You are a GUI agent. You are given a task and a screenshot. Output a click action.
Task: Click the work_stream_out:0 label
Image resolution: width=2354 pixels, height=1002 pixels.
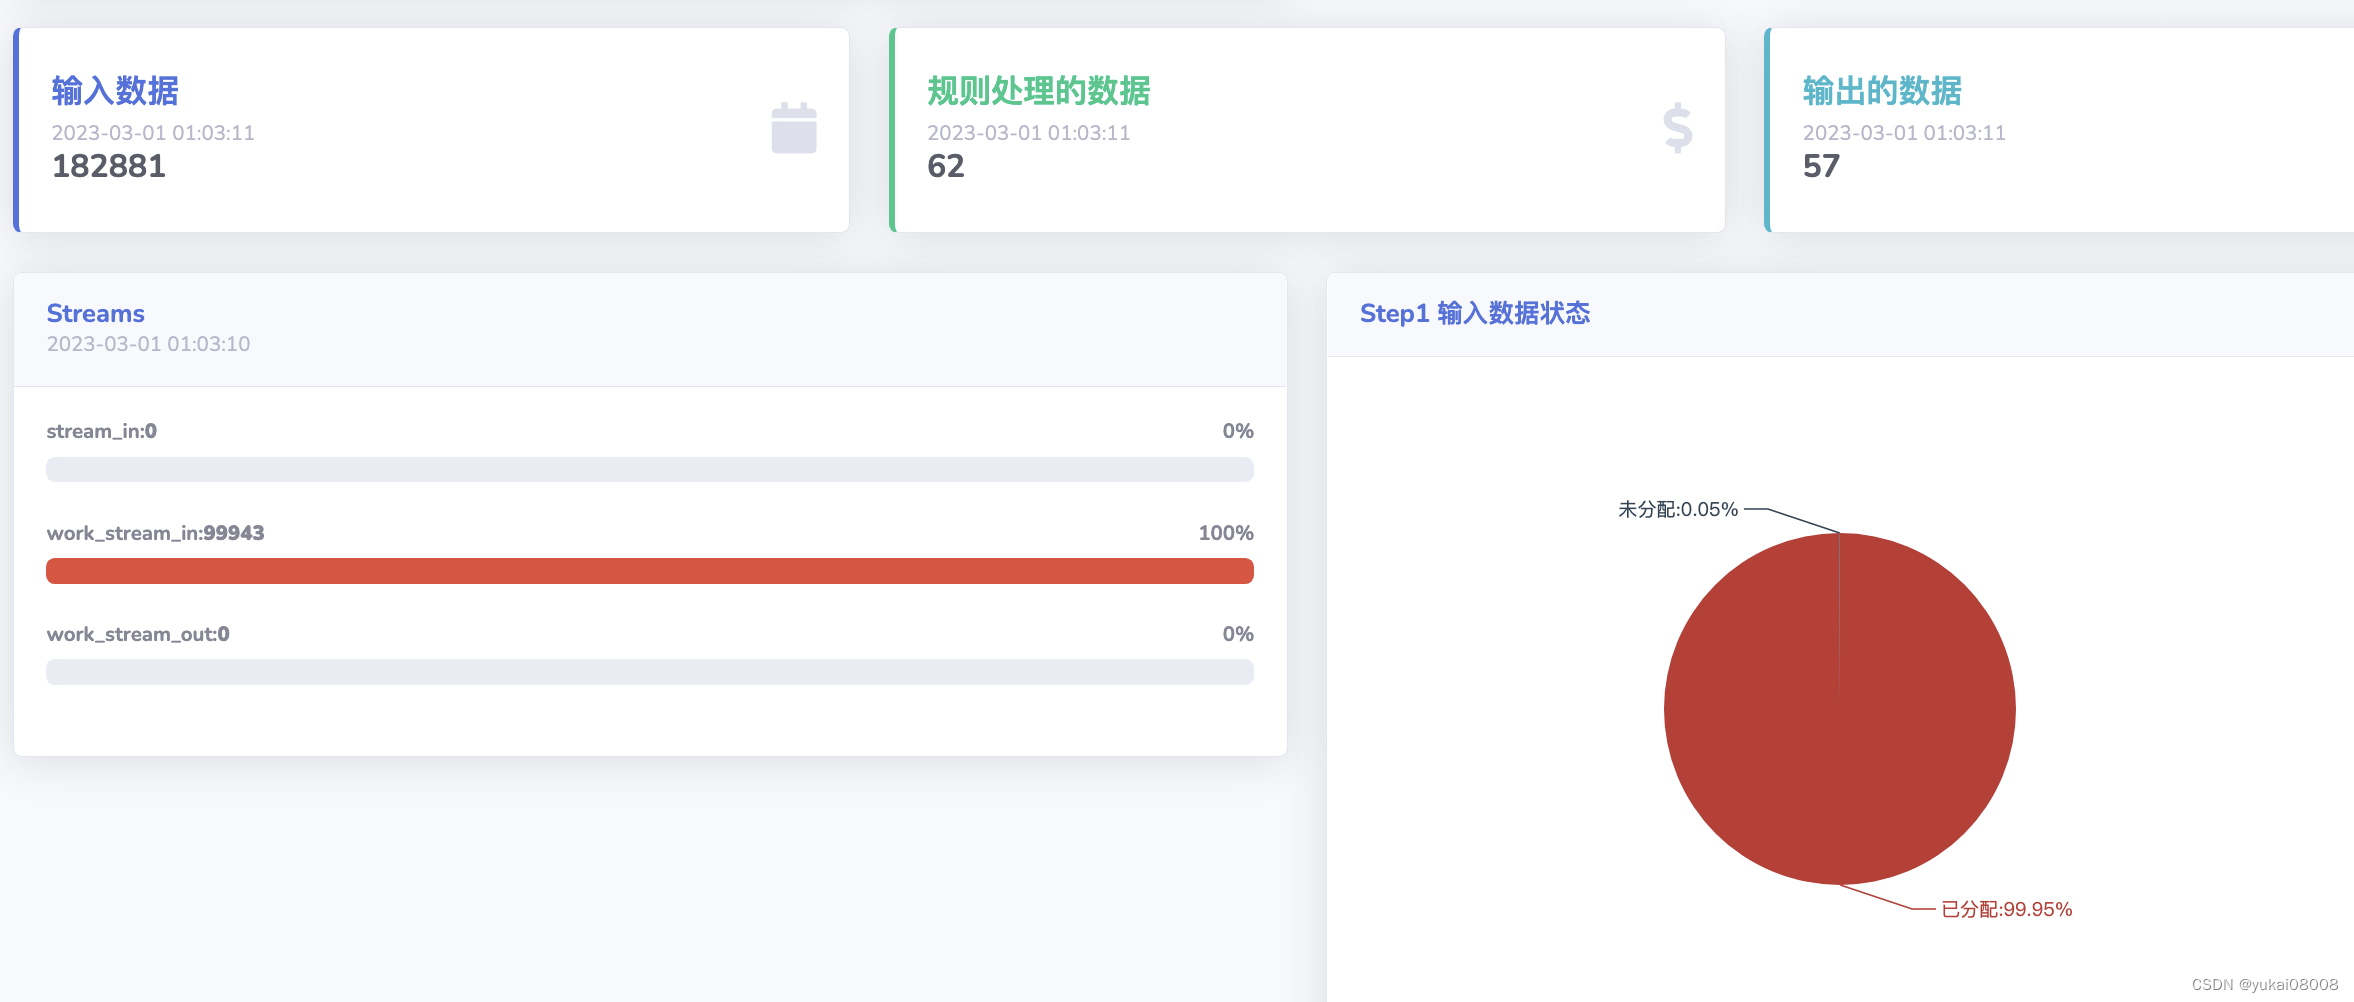coord(138,634)
